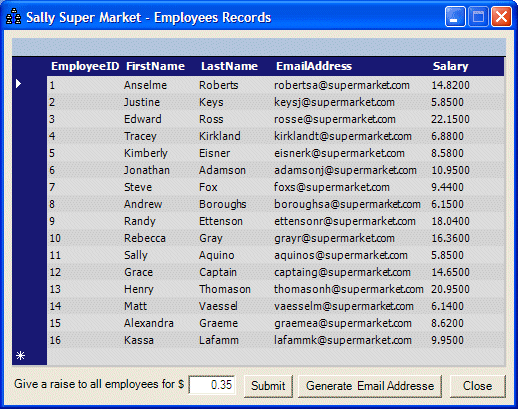Sort by the EmployeeID column header

(85, 66)
